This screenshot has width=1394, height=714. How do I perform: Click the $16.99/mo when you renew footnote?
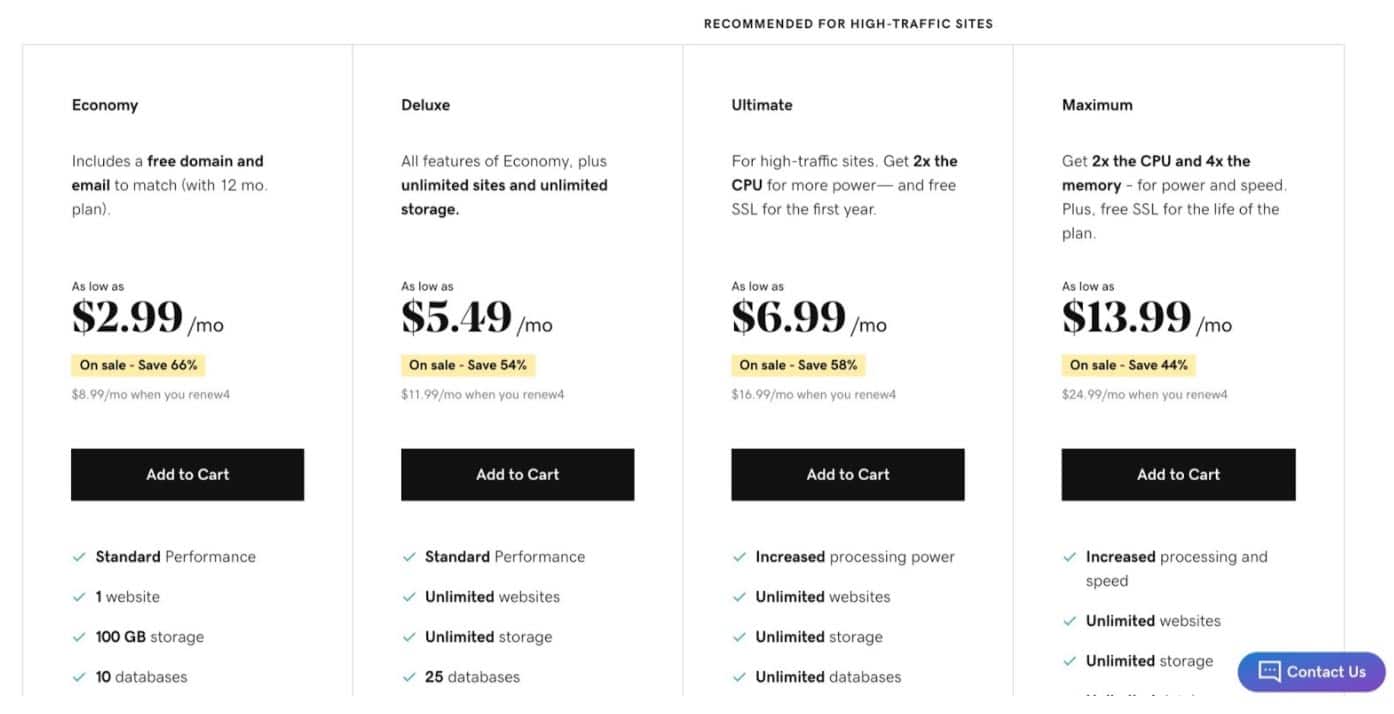[x=814, y=395]
